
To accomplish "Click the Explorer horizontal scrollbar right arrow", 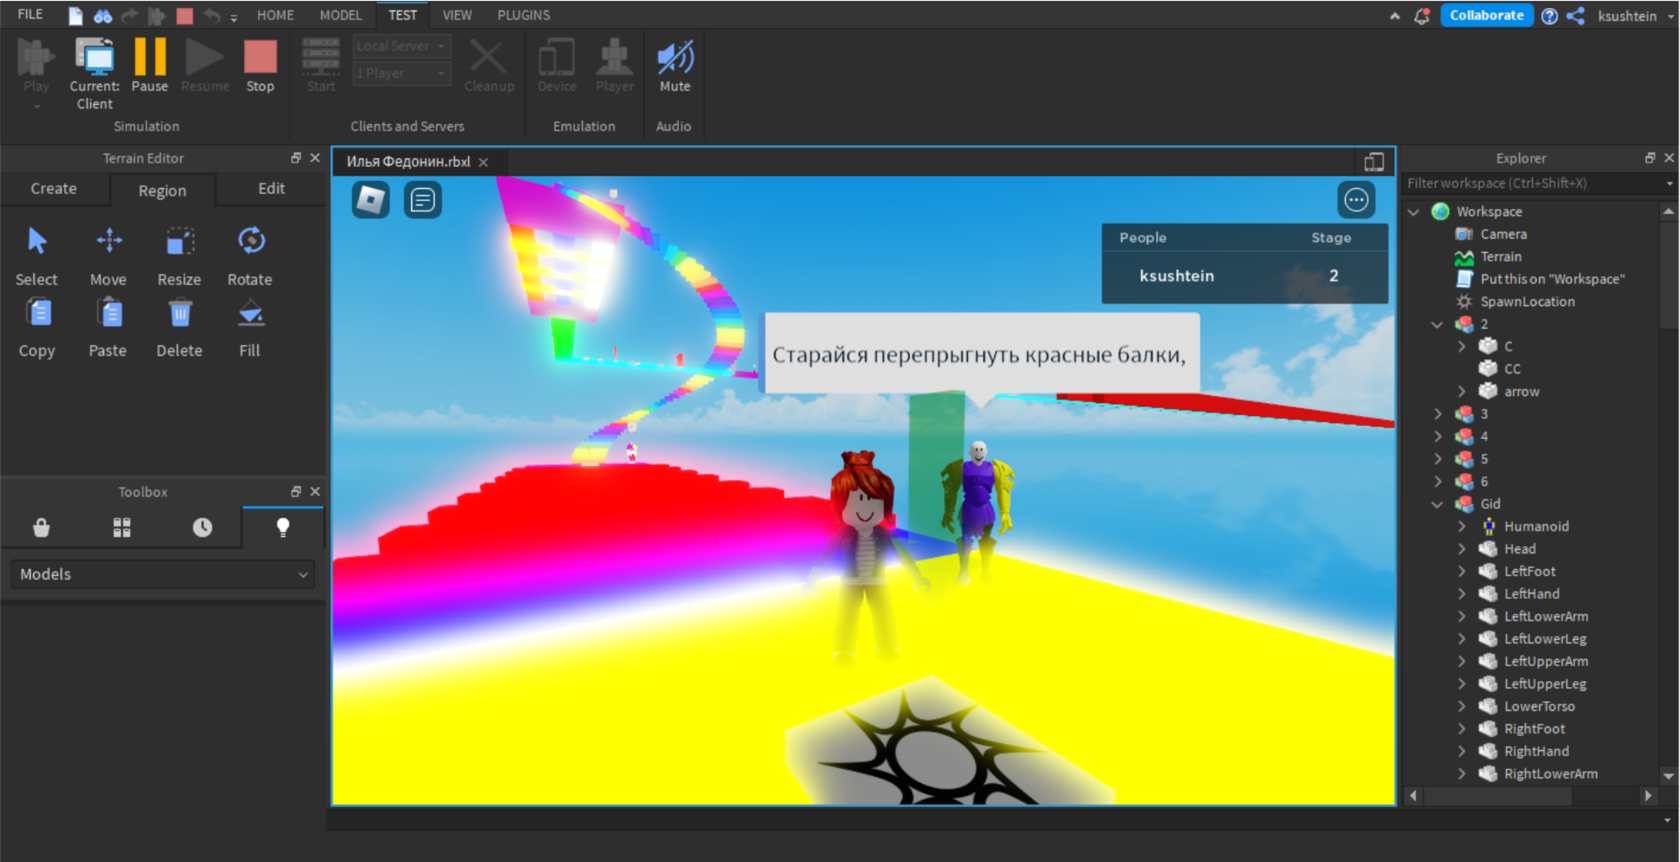I will point(1648,796).
